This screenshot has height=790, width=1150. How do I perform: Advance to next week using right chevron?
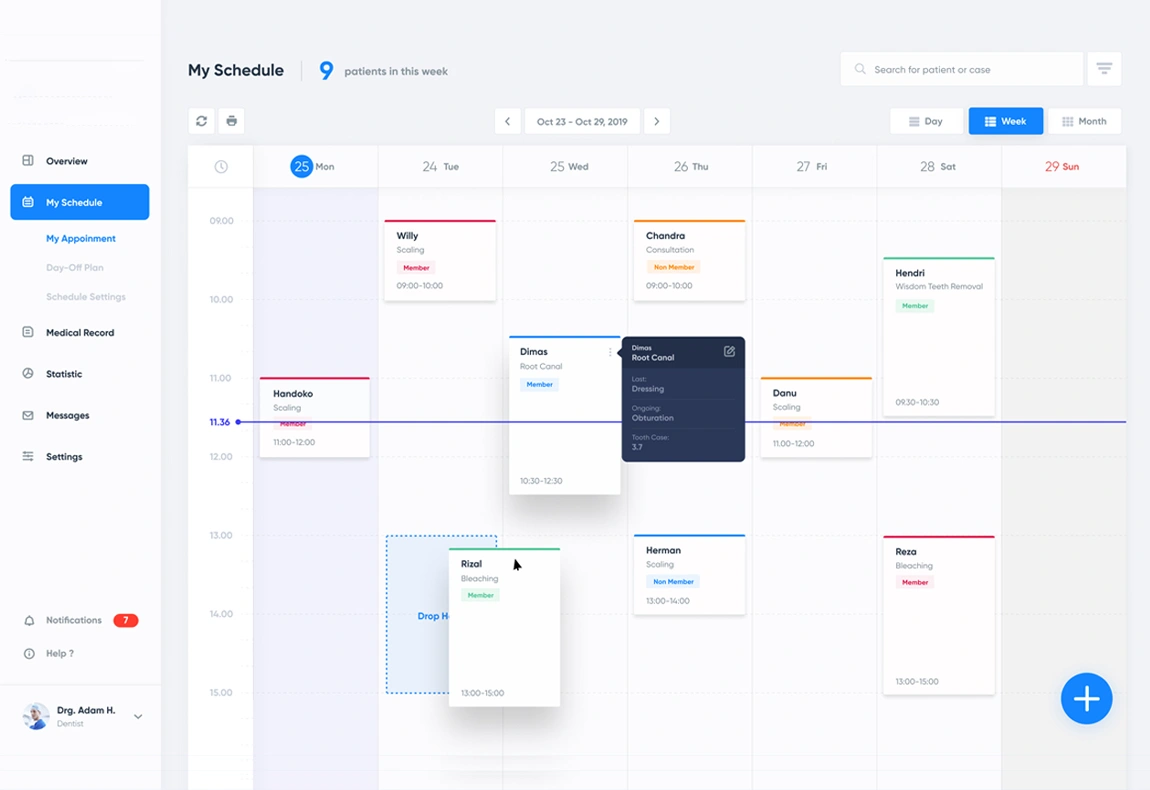tap(657, 120)
